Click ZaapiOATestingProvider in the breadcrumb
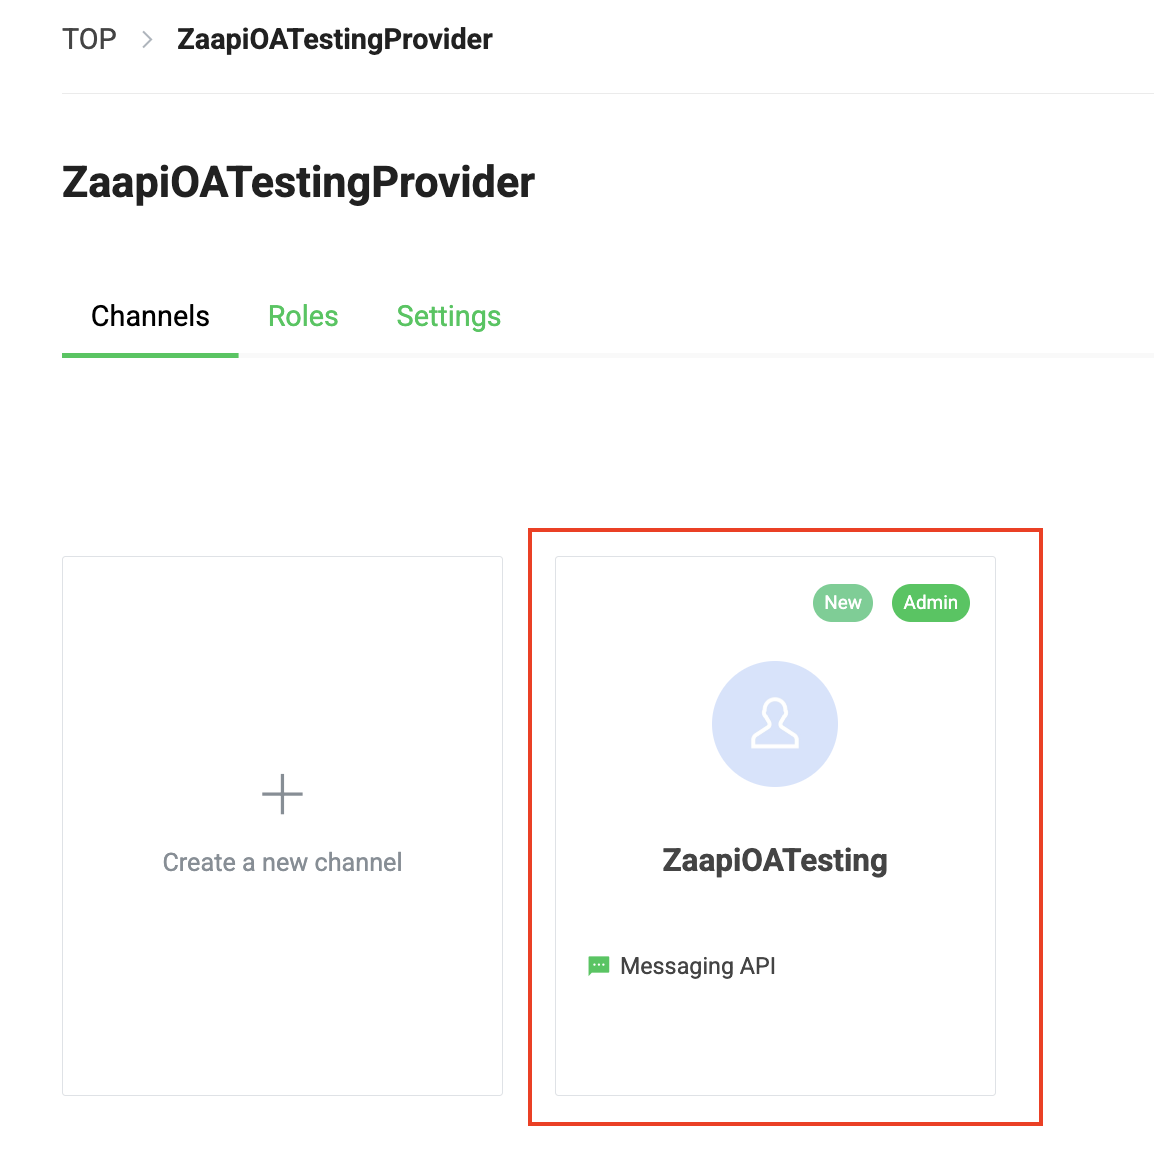This screenshot has height=1168, width=1154. click(x=334, y=40)
